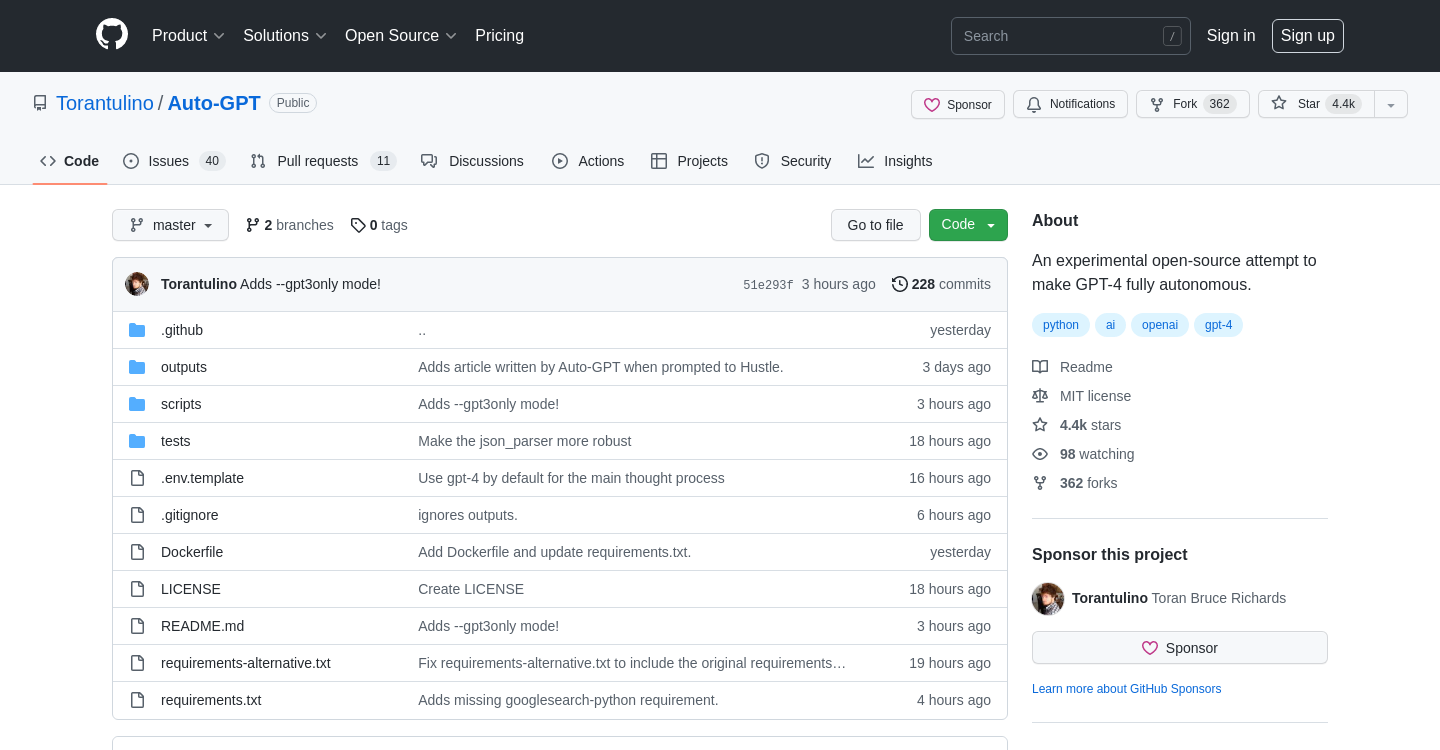Select the python topic tag
Screen dimensions: 1440x750
point(1060,325)
